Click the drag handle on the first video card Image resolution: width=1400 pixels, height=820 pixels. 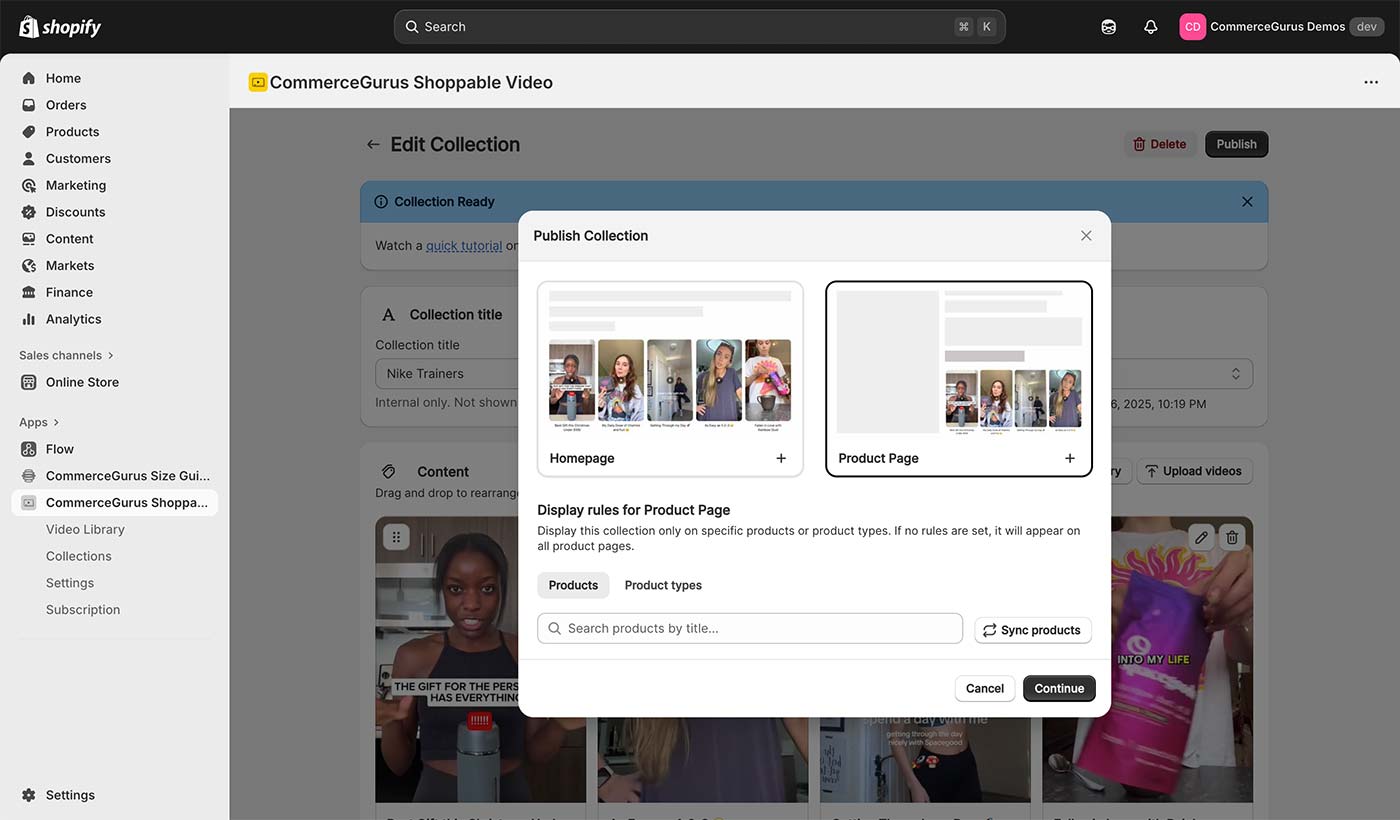[396, 536]
